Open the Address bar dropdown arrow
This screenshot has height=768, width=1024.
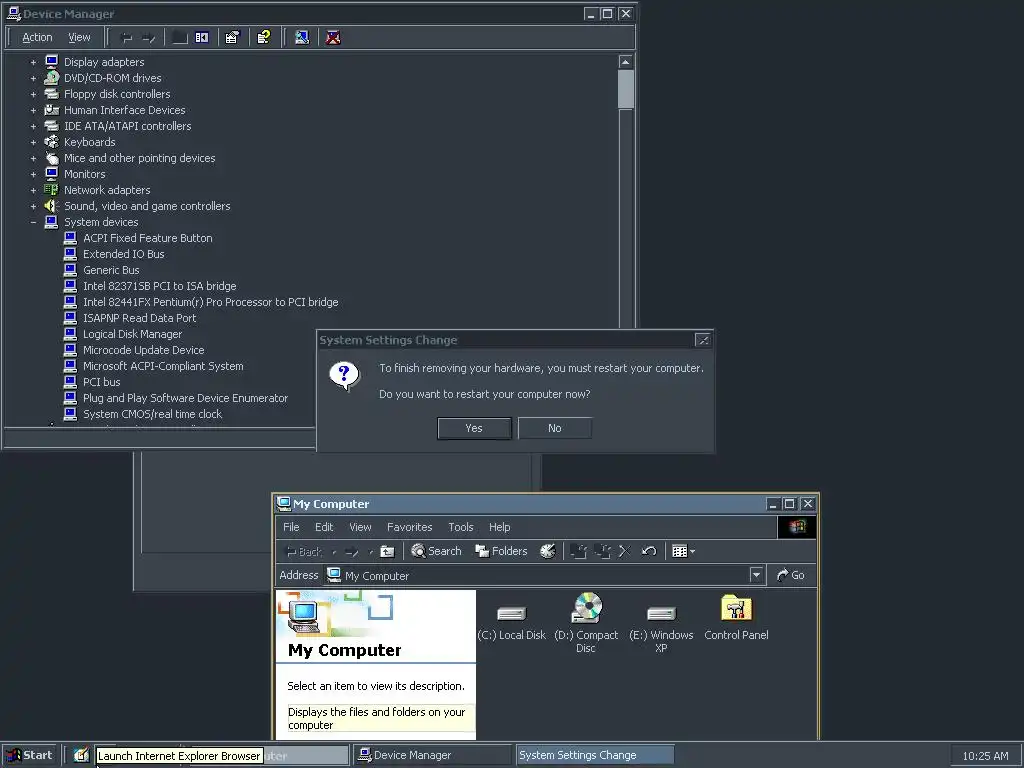tap(756, 575)
